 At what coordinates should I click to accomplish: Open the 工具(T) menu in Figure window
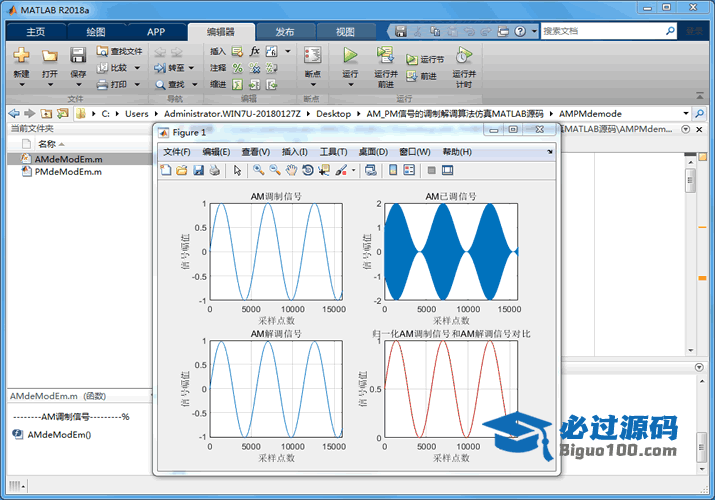pos(333,152)
